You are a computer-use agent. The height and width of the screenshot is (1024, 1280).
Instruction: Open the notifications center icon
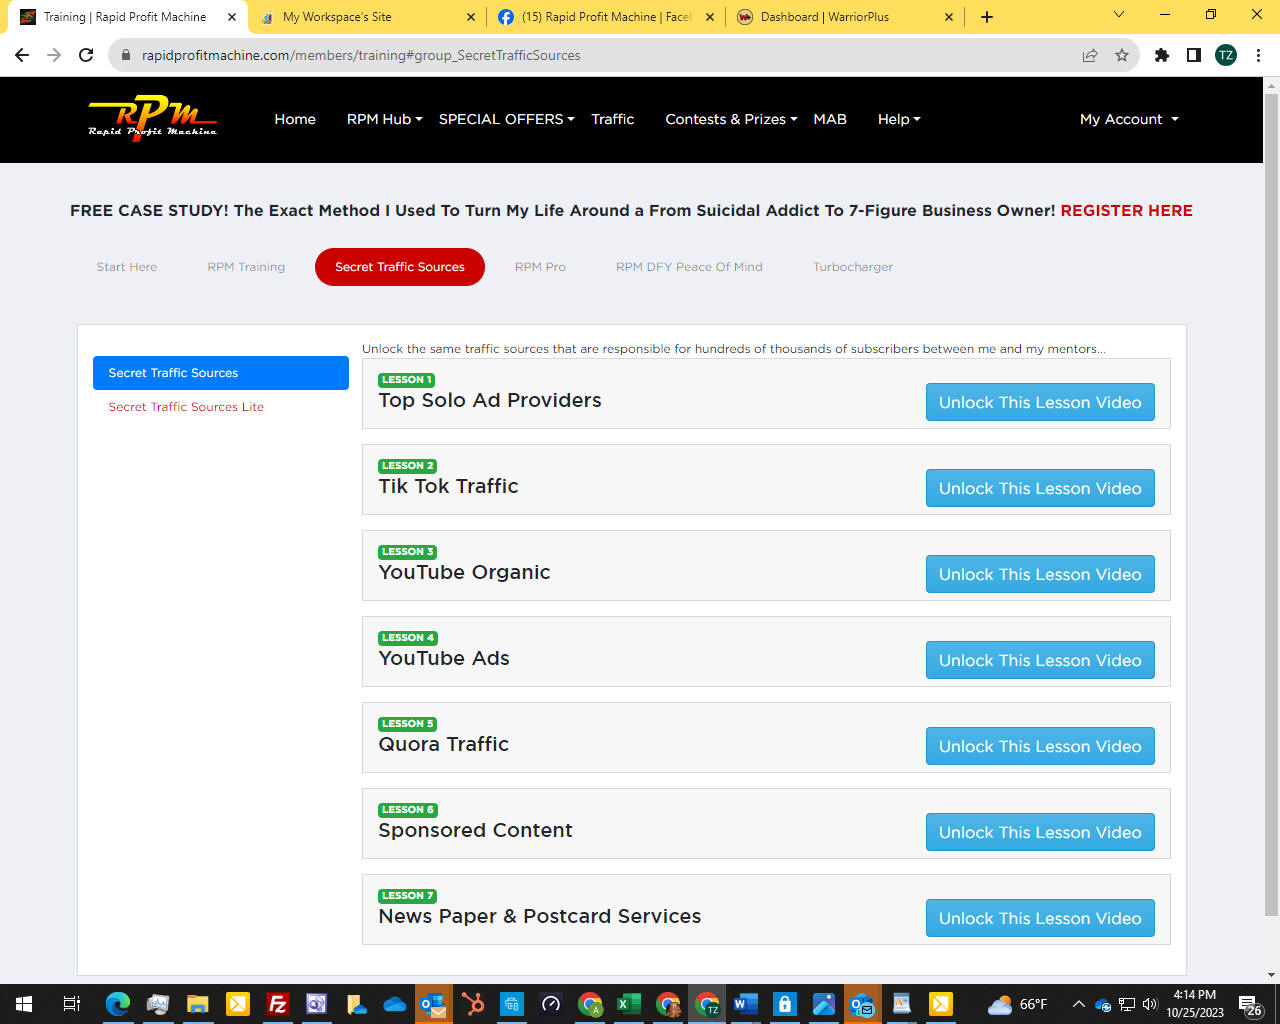tap(1250, 1005)
